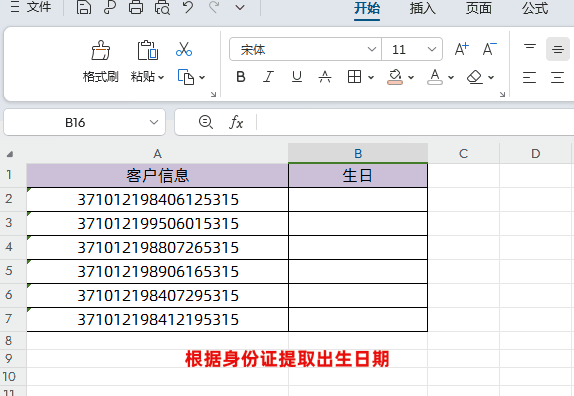
Task: Click the fx insert function icon
Action: click(236, 122)
